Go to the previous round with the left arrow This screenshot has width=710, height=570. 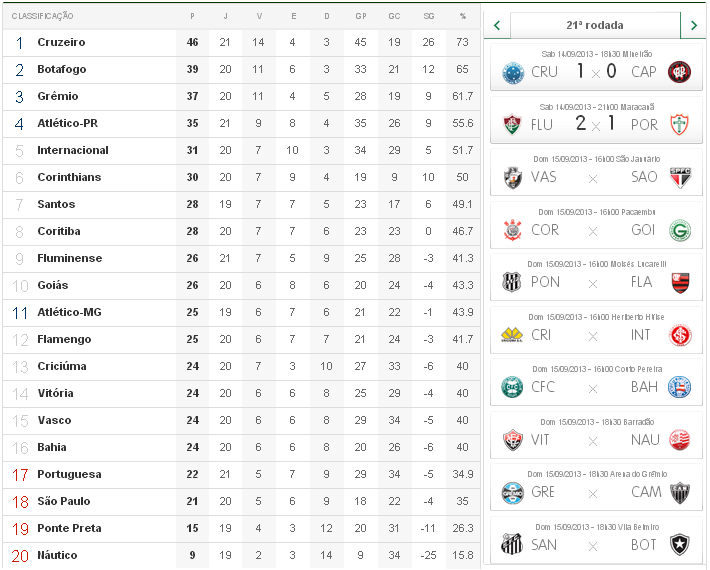tap(497, 25)
